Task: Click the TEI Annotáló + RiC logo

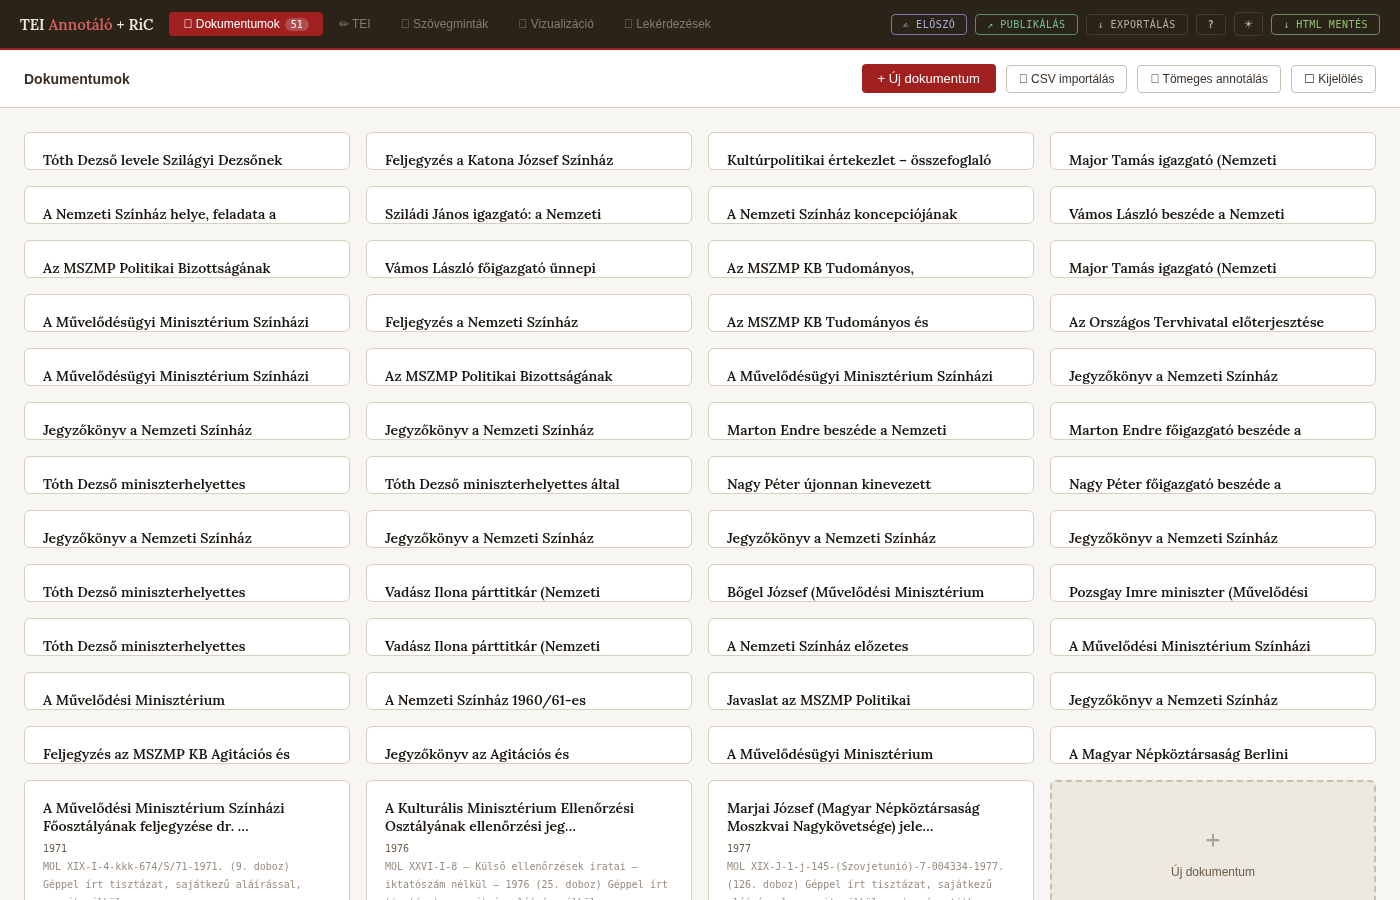Action: click(87, 24)
